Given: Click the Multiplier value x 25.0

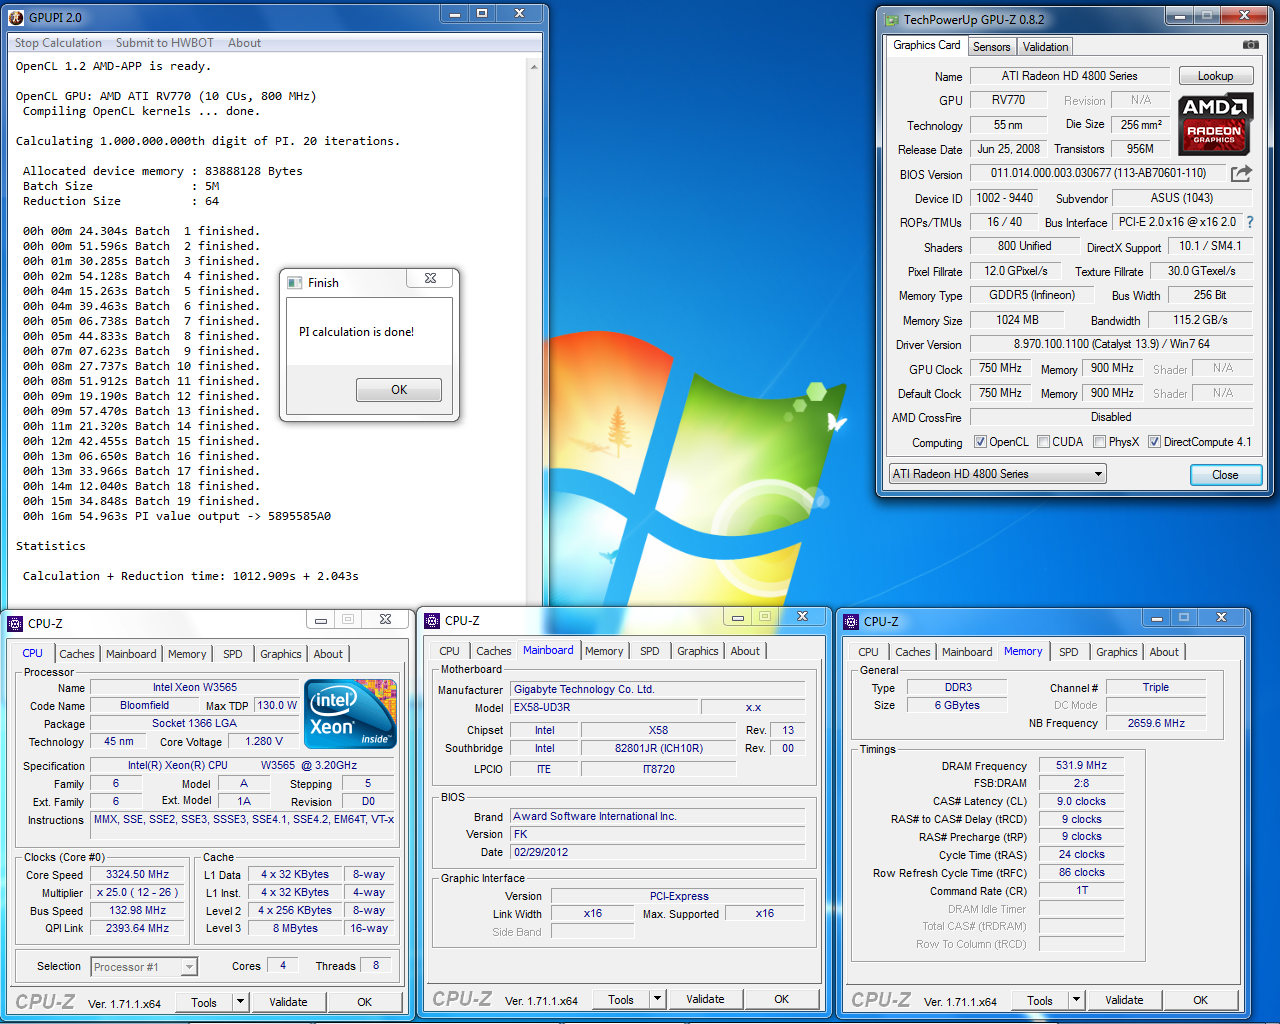Looking at the screenshot, I should [x=137, y=893].
